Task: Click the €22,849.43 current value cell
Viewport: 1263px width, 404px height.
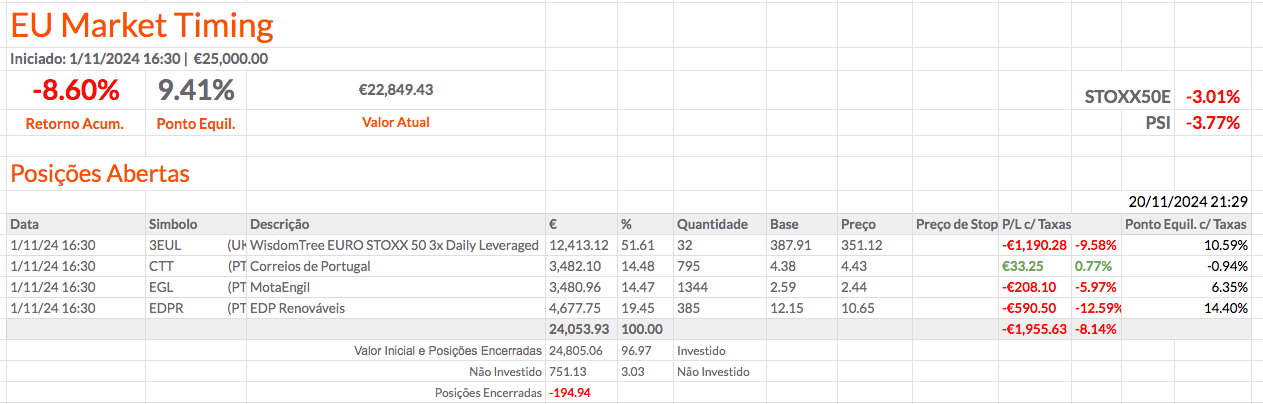Action: coord(396,90)
